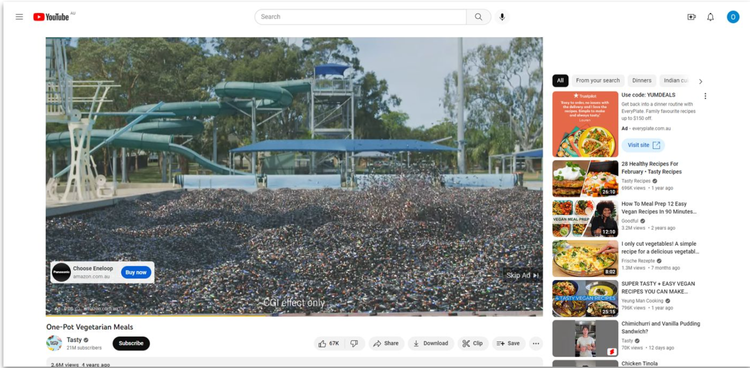The height and width of the screenshot is (368, 750).
Task: Click the search magnifier button
Action: (478, 17)
